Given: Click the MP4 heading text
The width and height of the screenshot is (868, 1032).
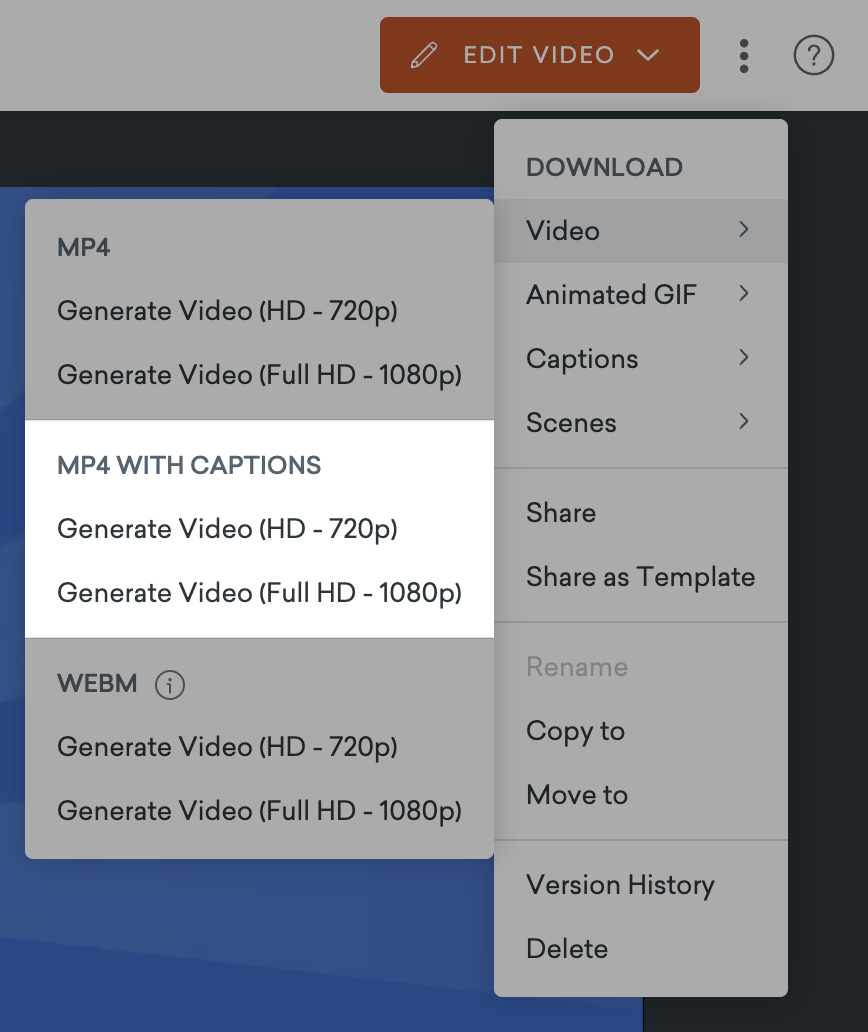Looking at the screenshot, I should coord(84,247).
